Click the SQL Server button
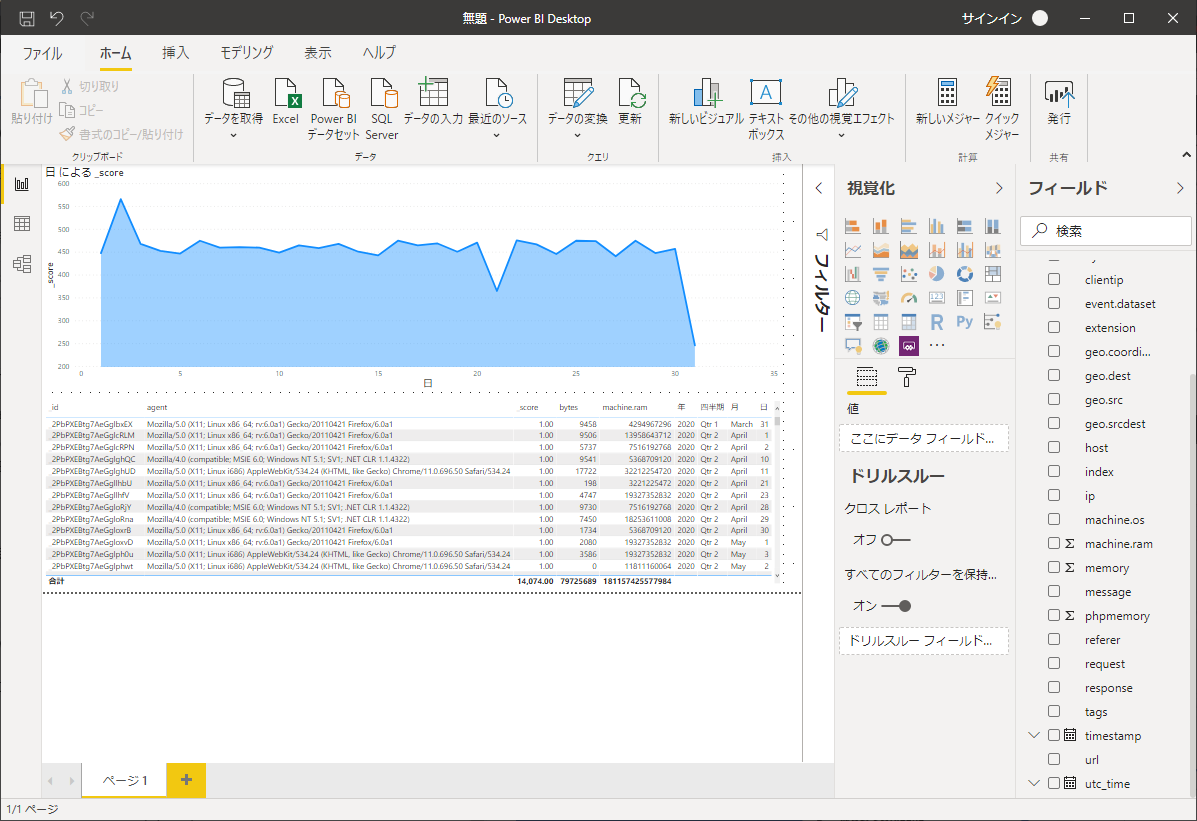Screen dimensions: 1197x821 [x=382, y=109]
